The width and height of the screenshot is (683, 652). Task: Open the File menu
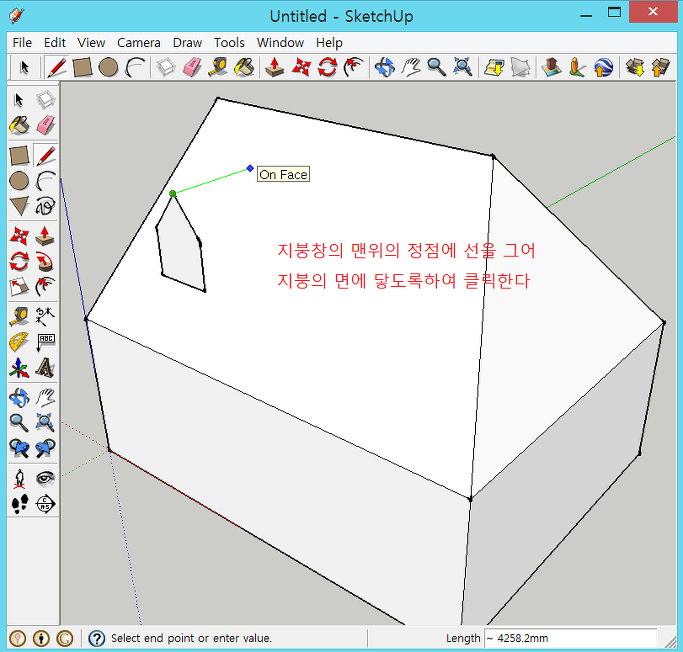tap(22, 43)
